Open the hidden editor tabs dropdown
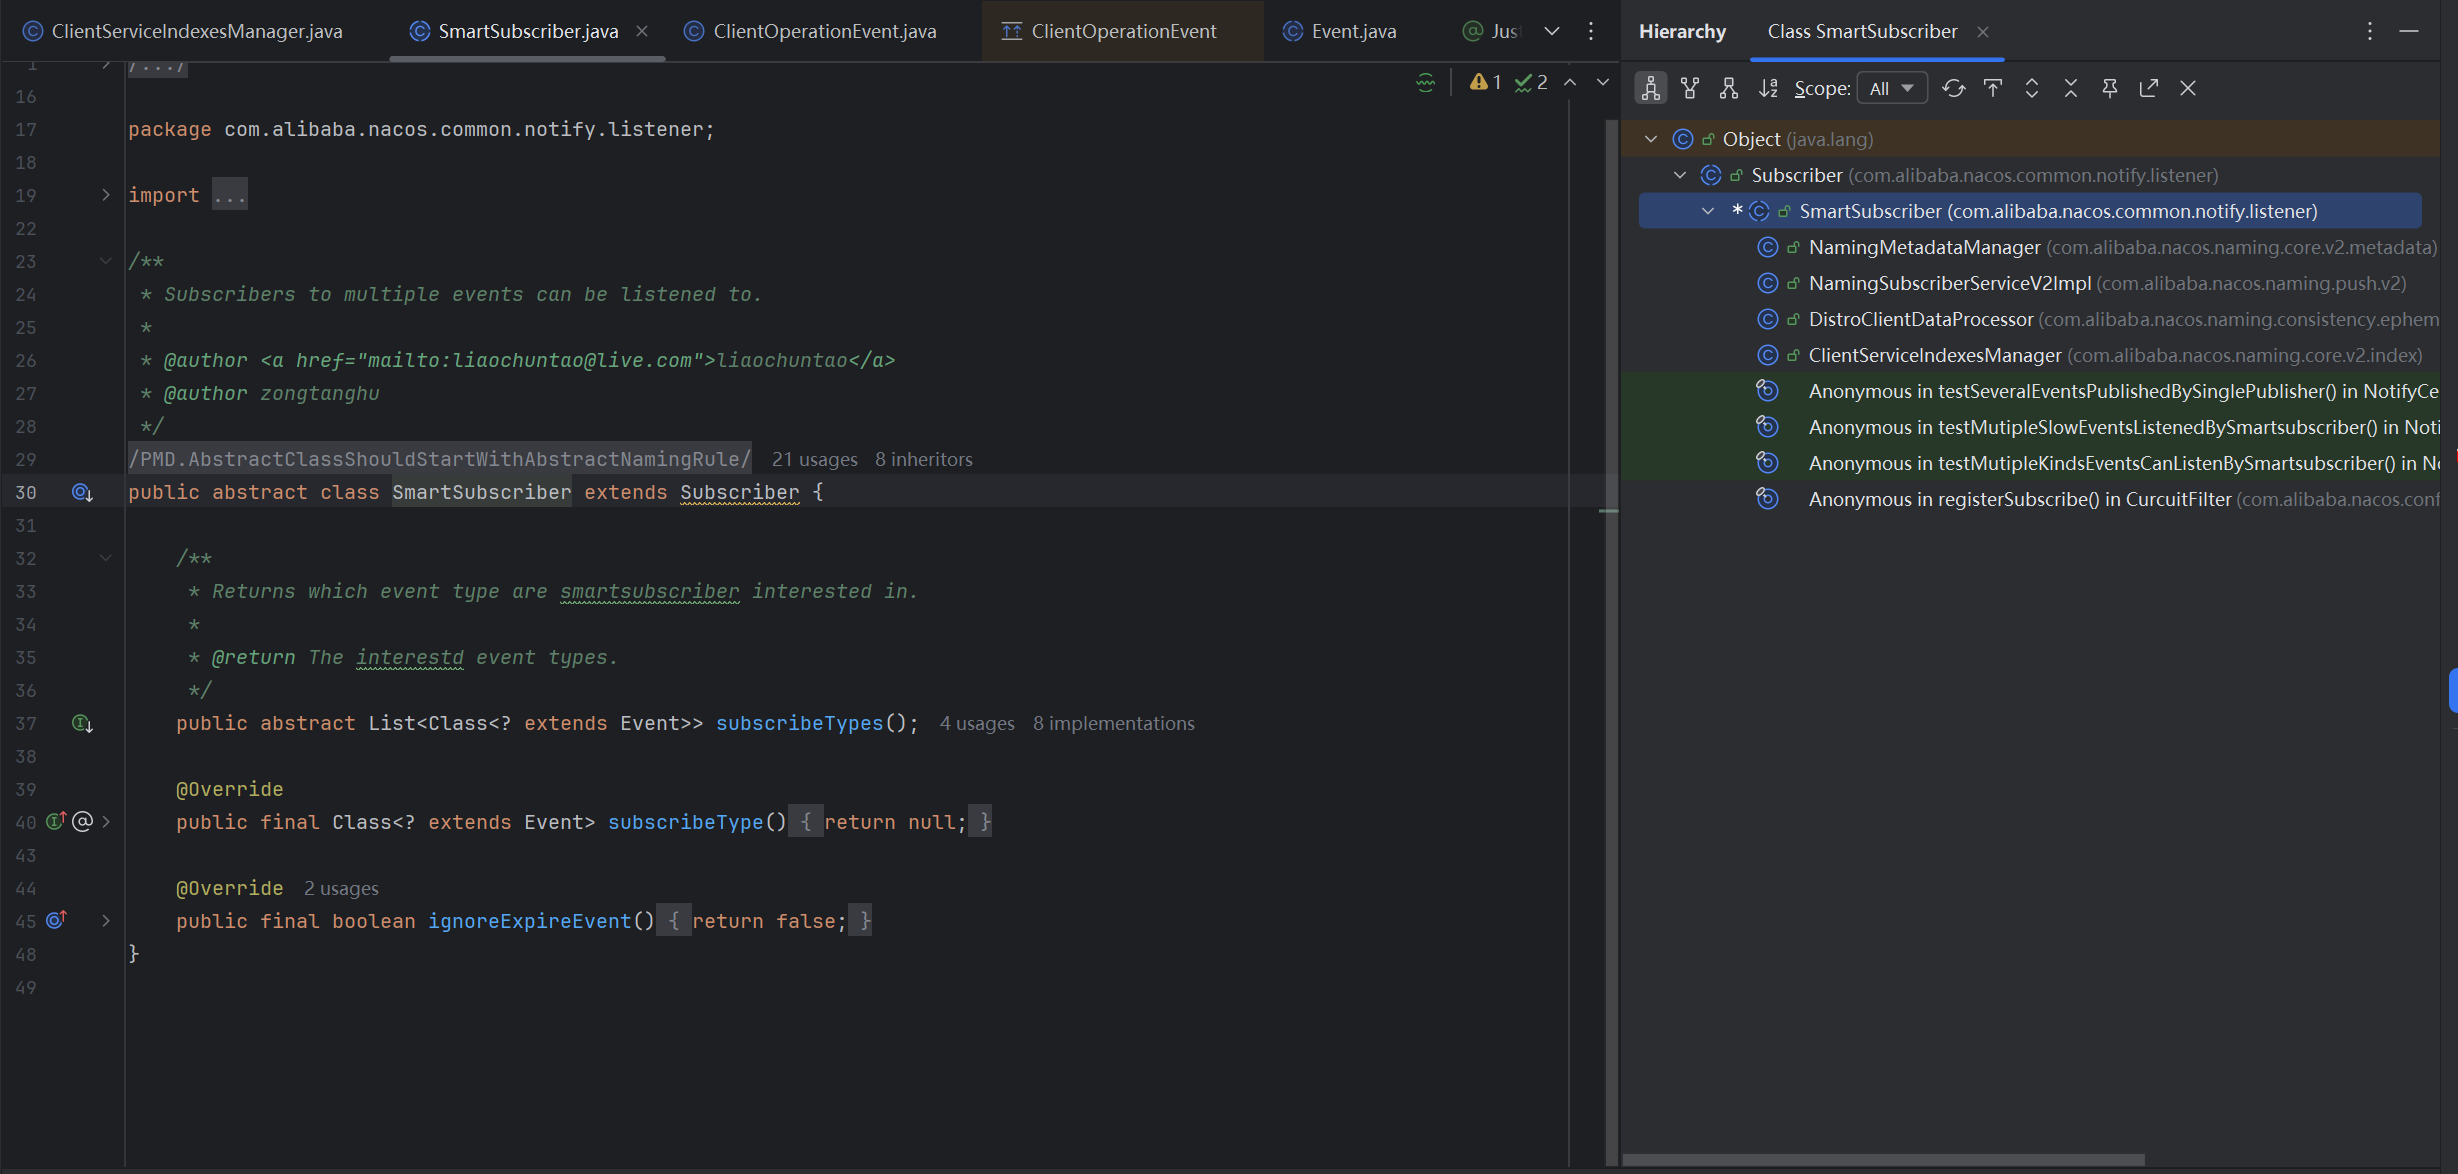Screen dimensions: 2458x1174 (x=1551, y=31)
